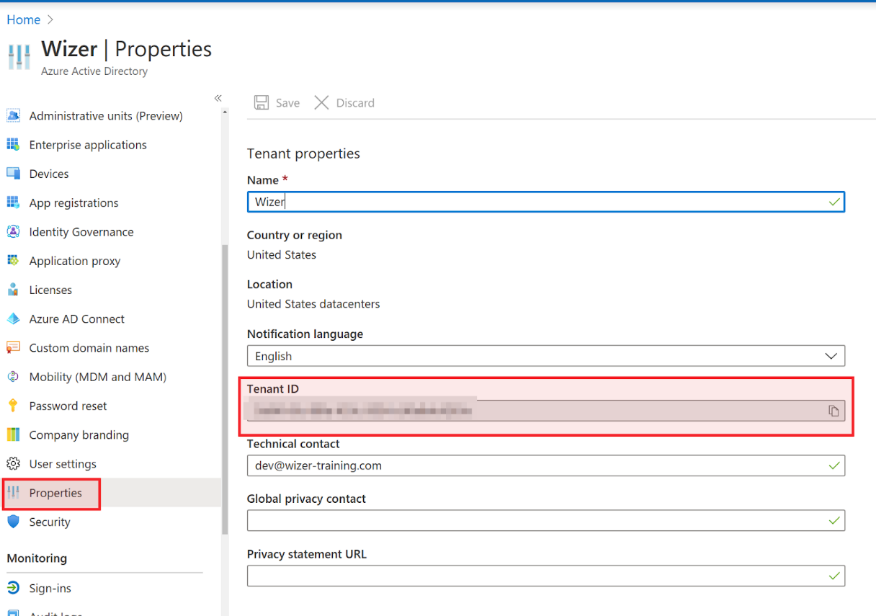Click the Devices icon in sidebar
The width and height of the screenshot is (876, 616).
coord(13,174)
